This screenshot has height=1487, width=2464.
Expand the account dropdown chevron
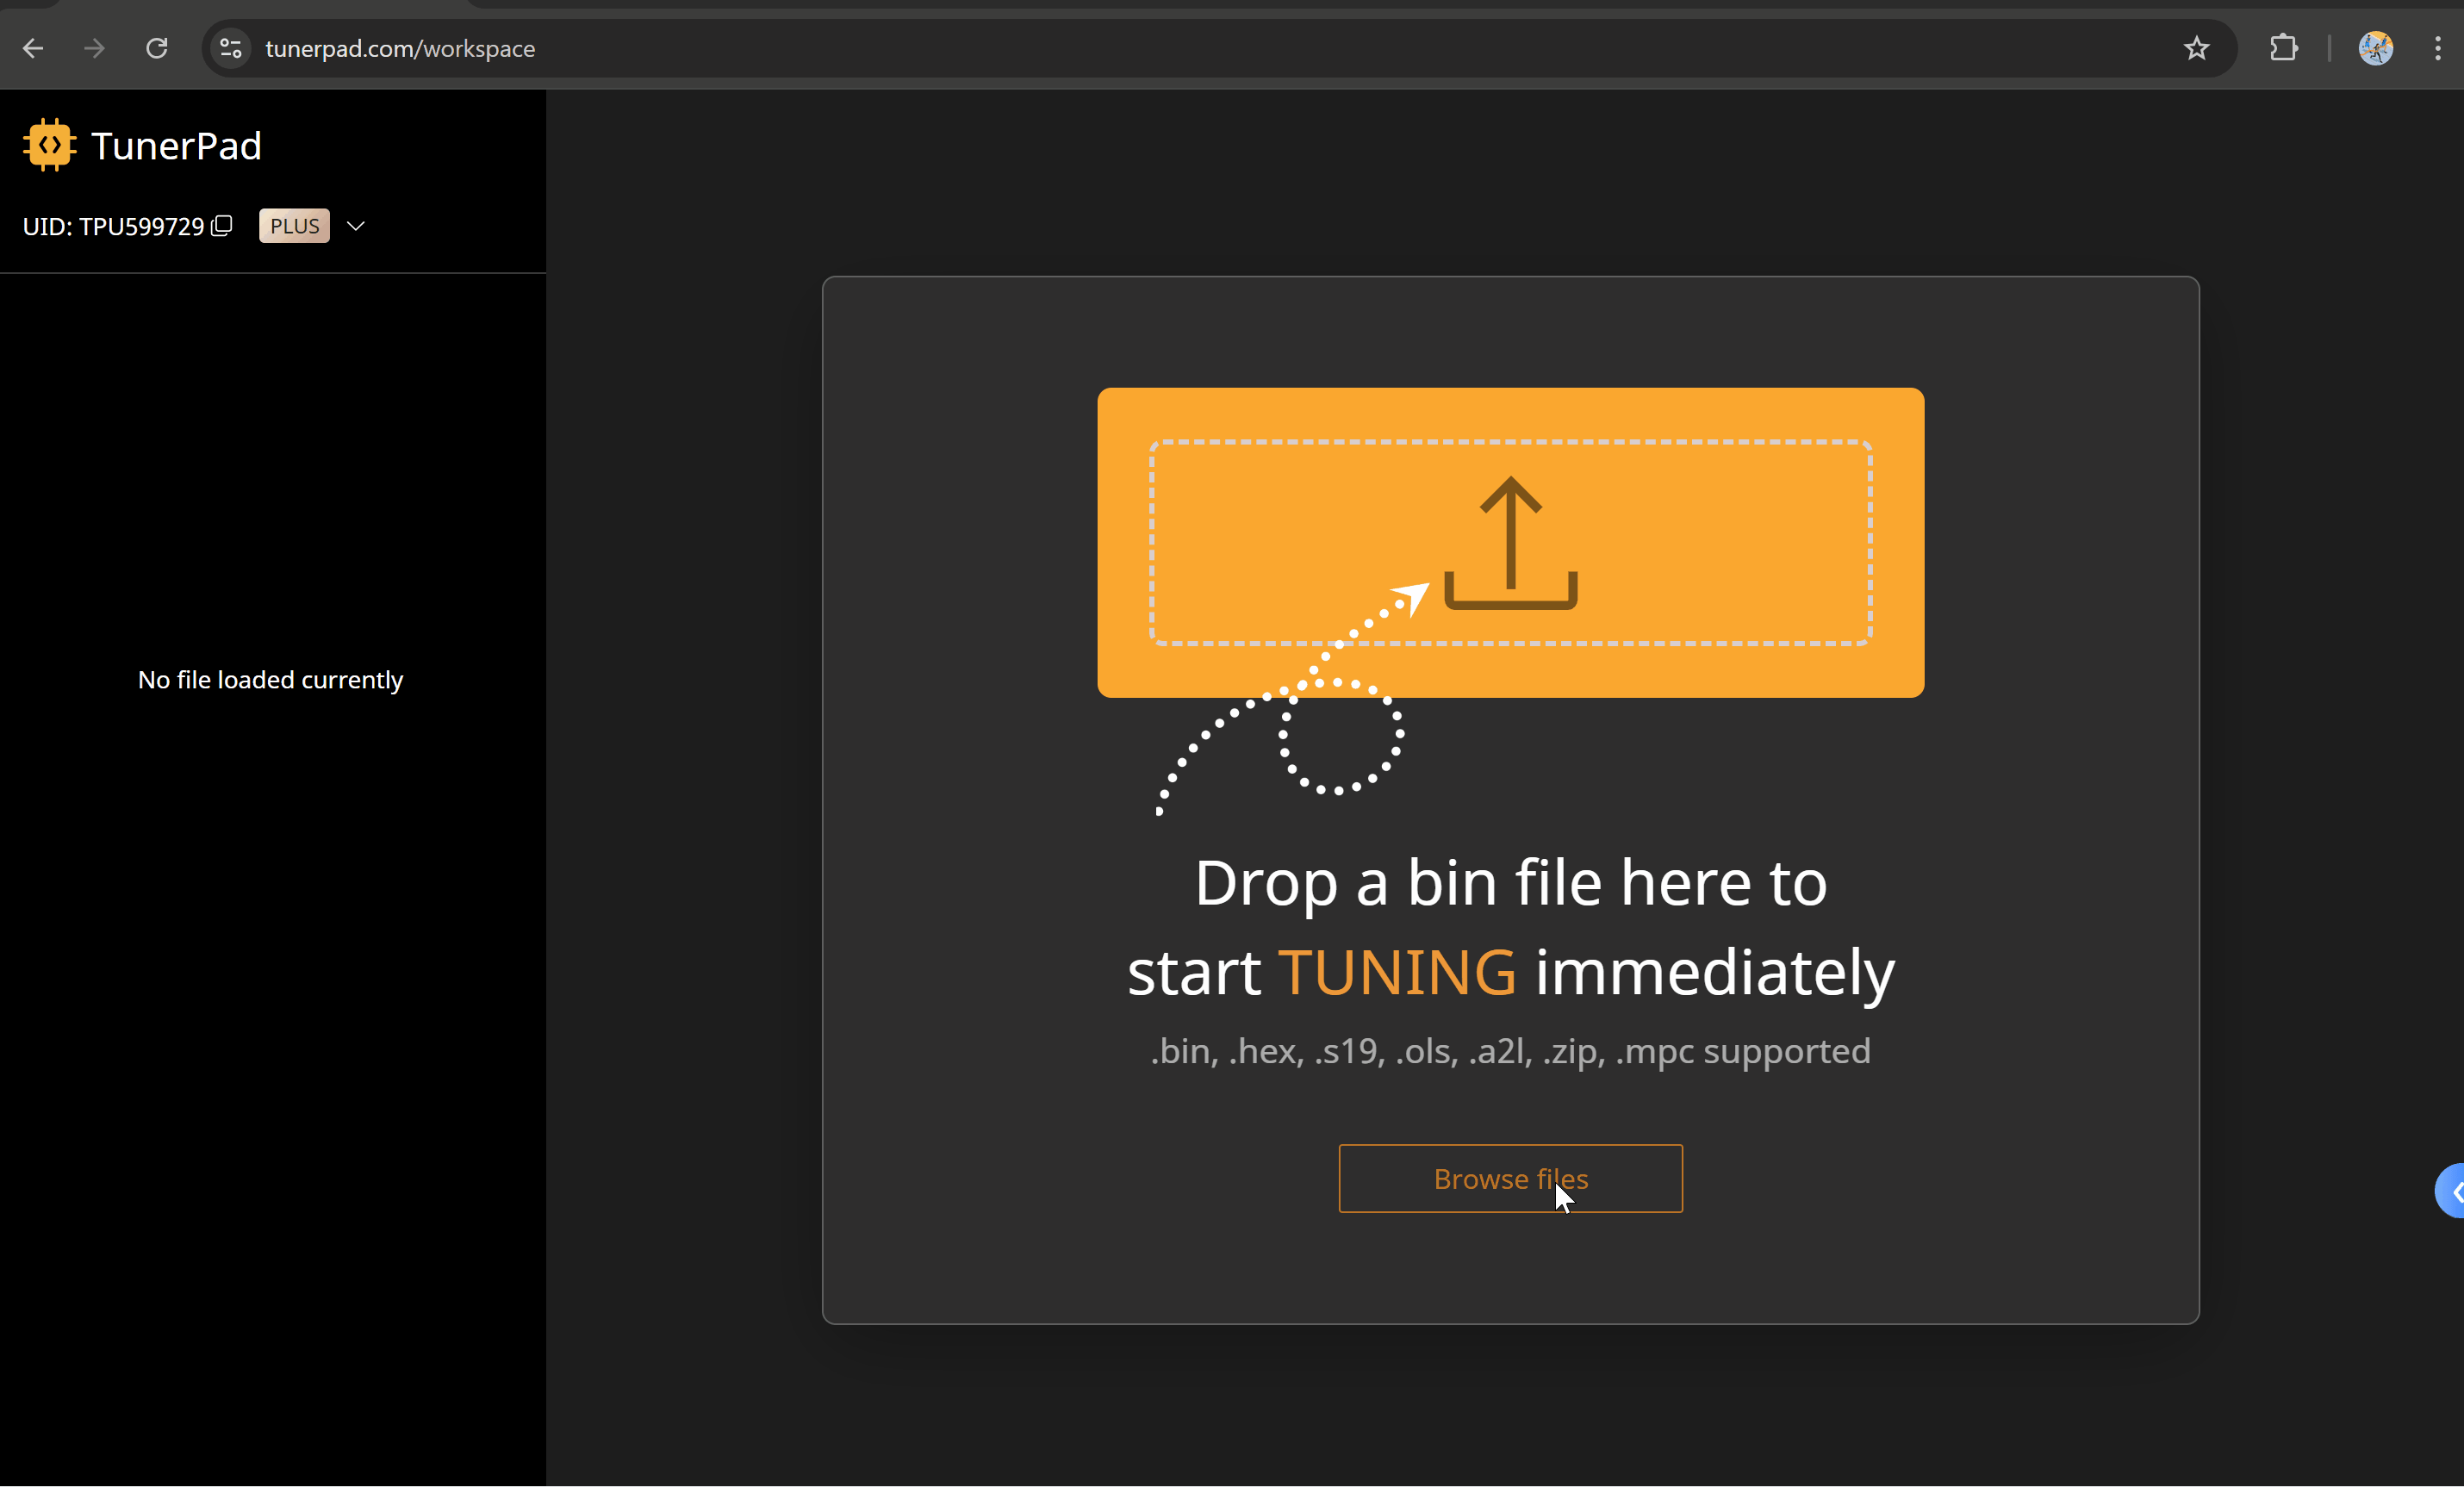point(355,226)
